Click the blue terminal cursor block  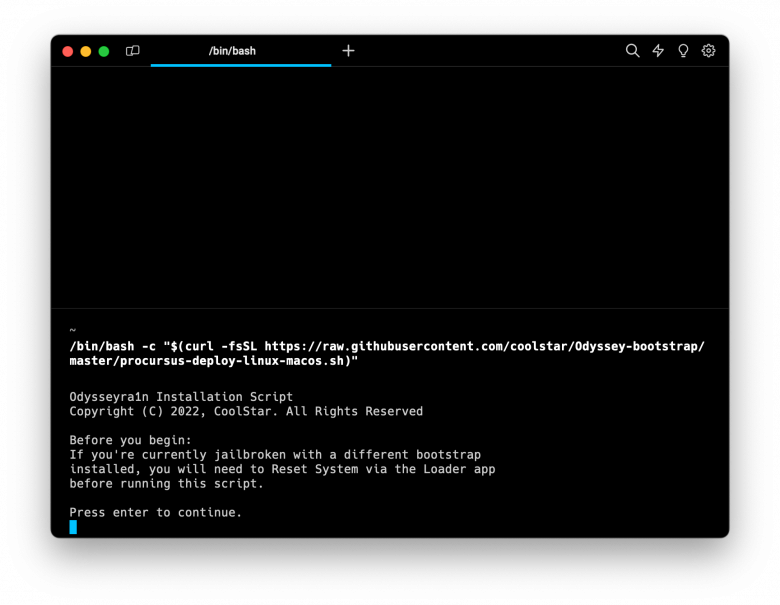coord(73,527)
